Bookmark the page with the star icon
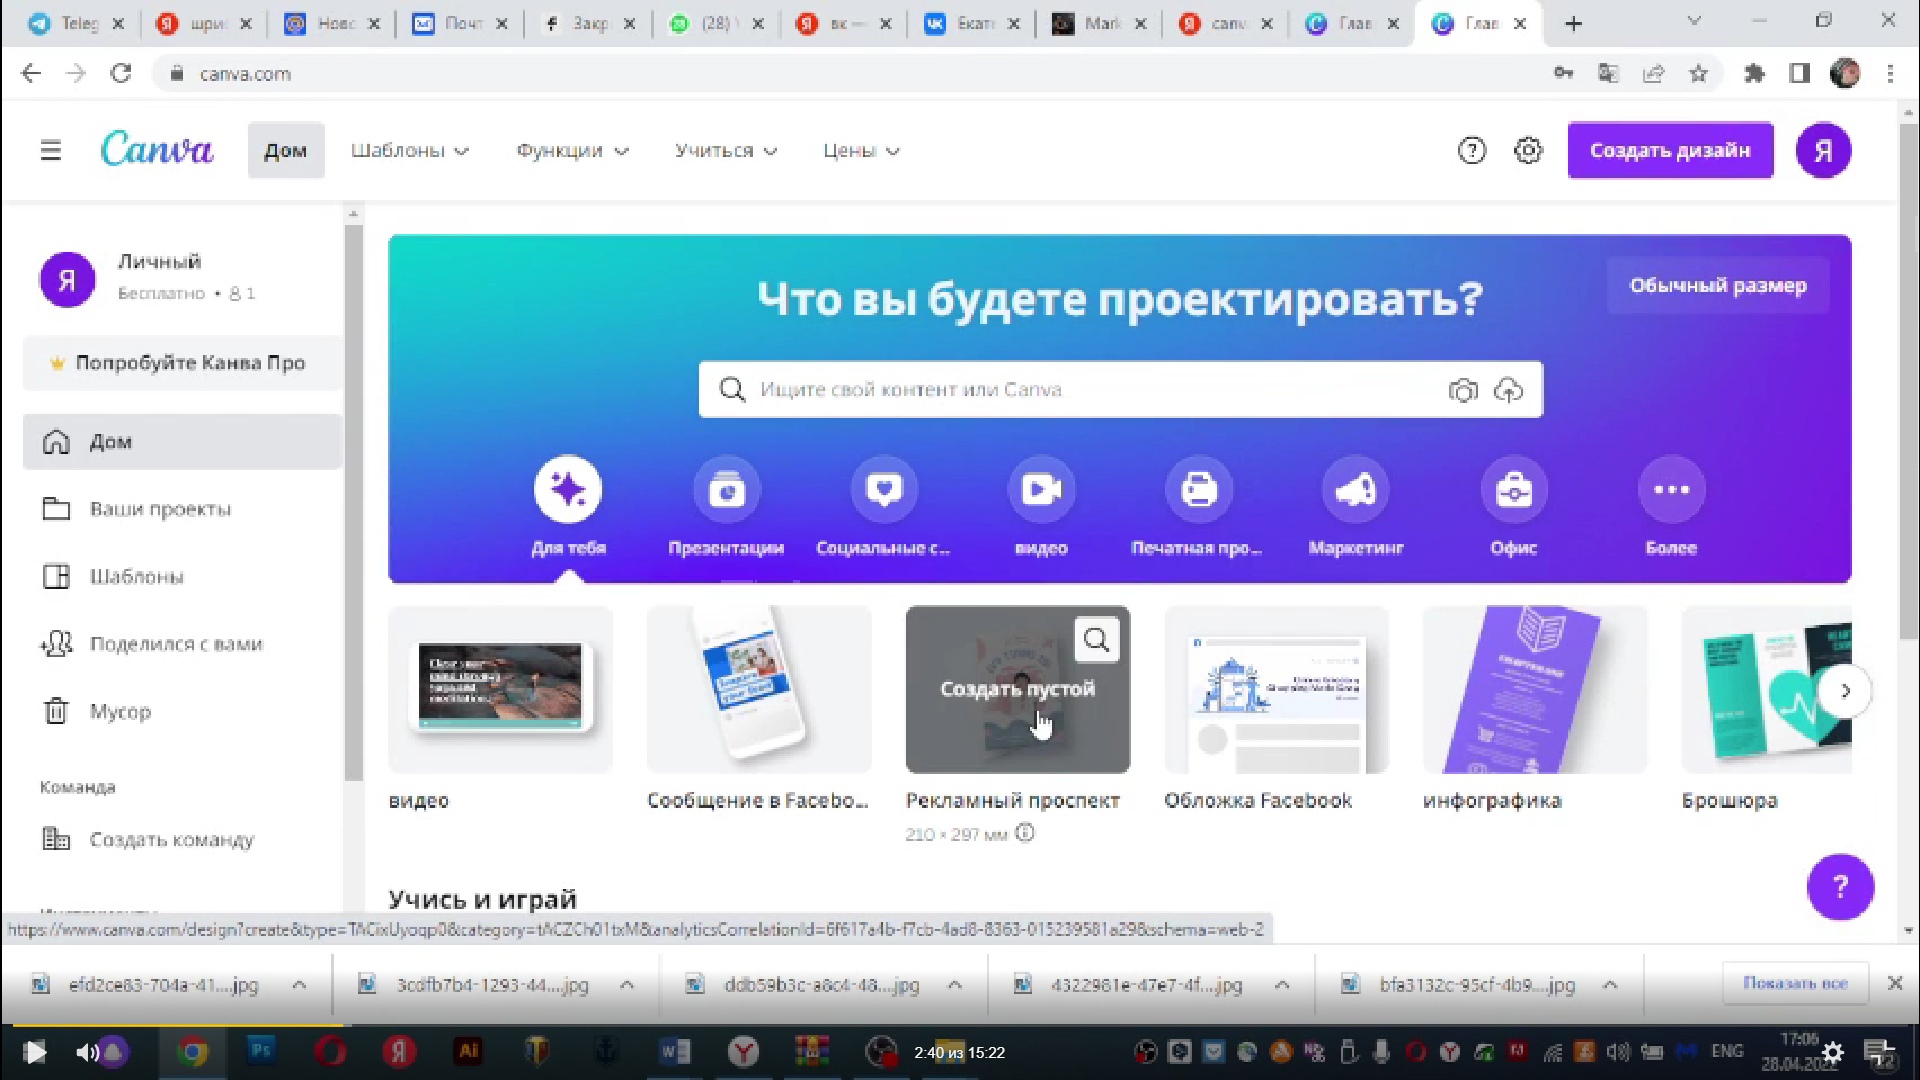Screen dimensions: 1920x1080 point(1698,73)
